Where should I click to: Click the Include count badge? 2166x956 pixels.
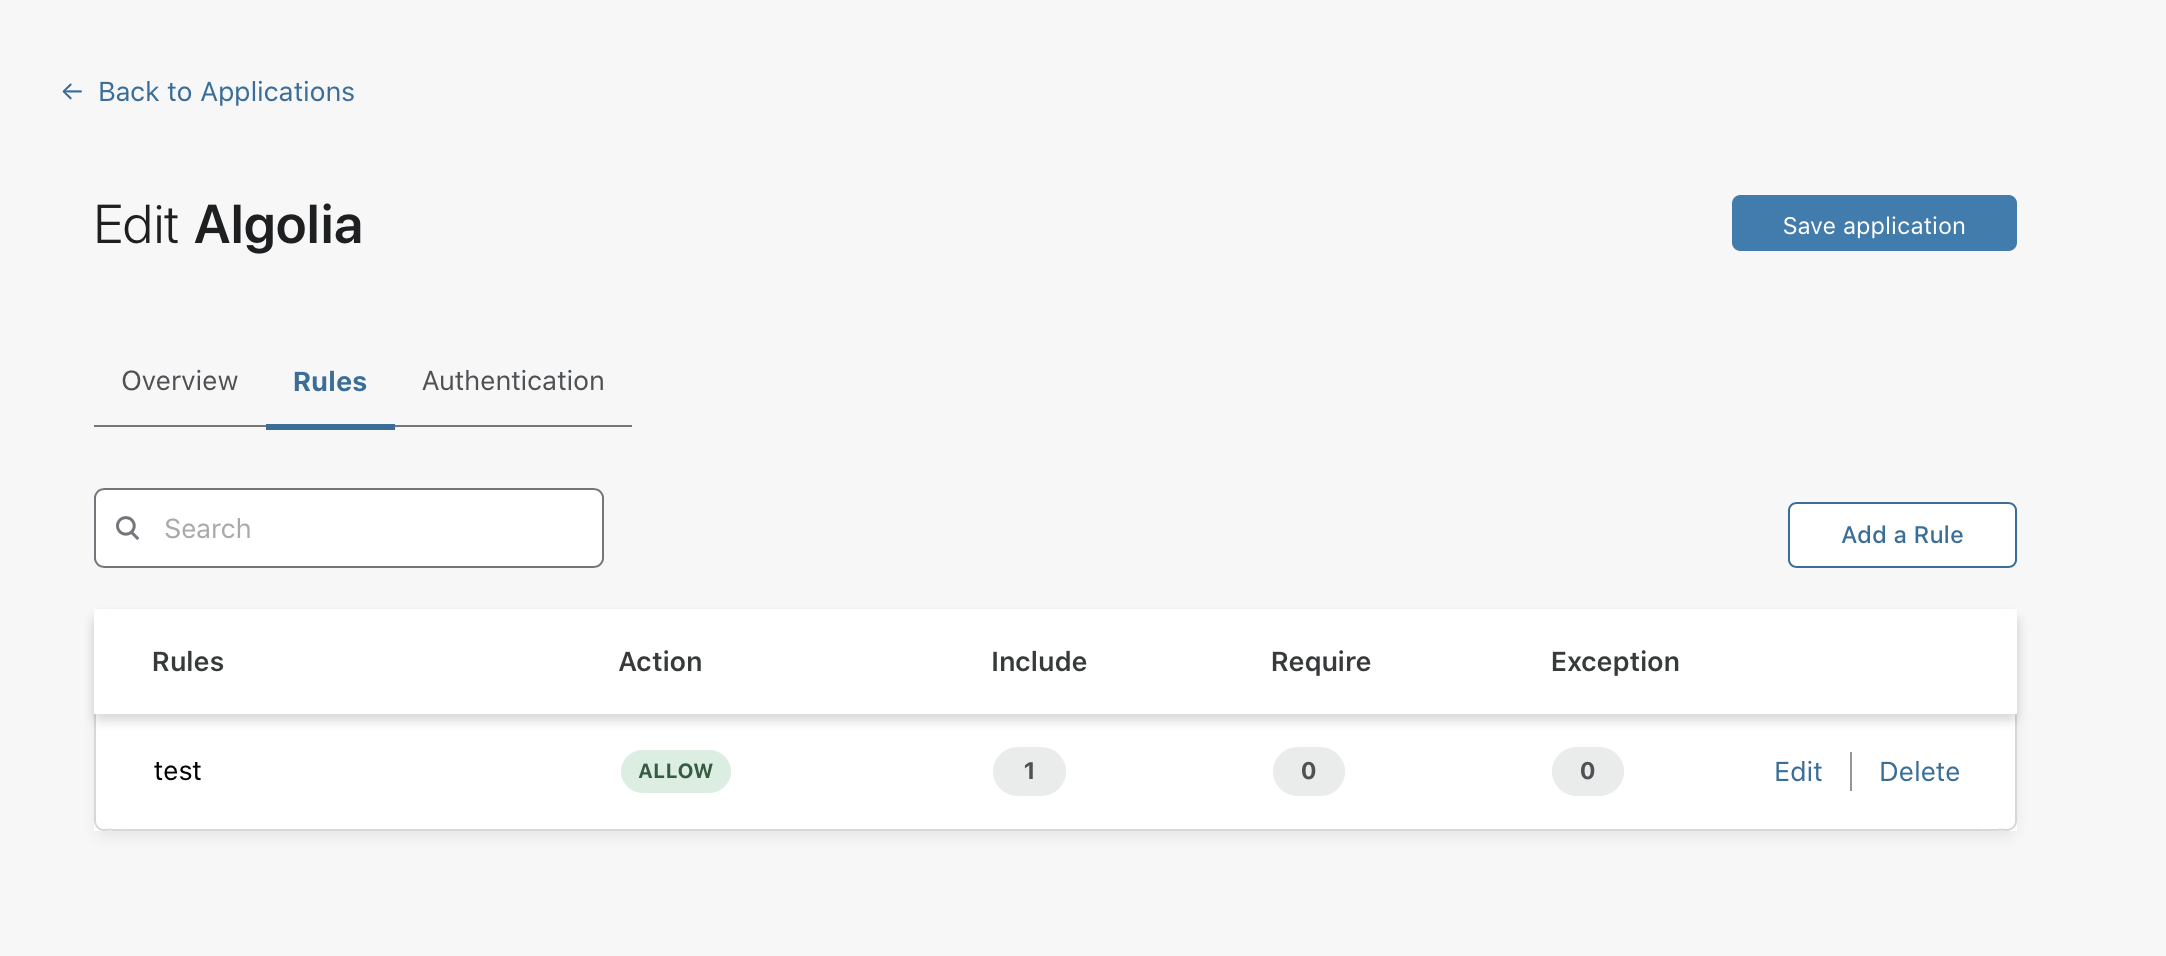tap(1028, 771)
